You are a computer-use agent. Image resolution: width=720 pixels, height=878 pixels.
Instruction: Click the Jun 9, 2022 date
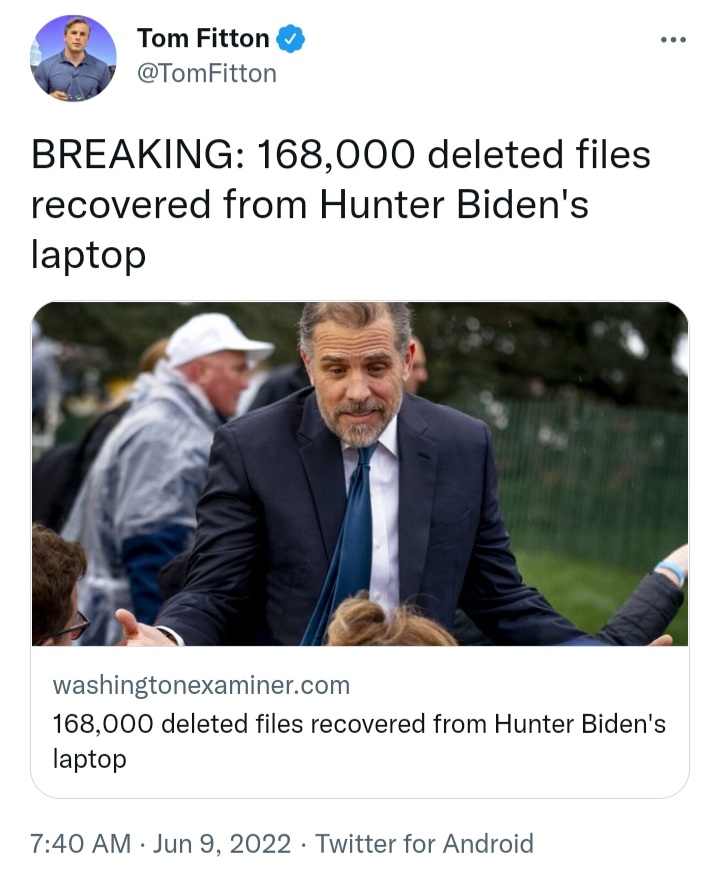tap(222, 844)
